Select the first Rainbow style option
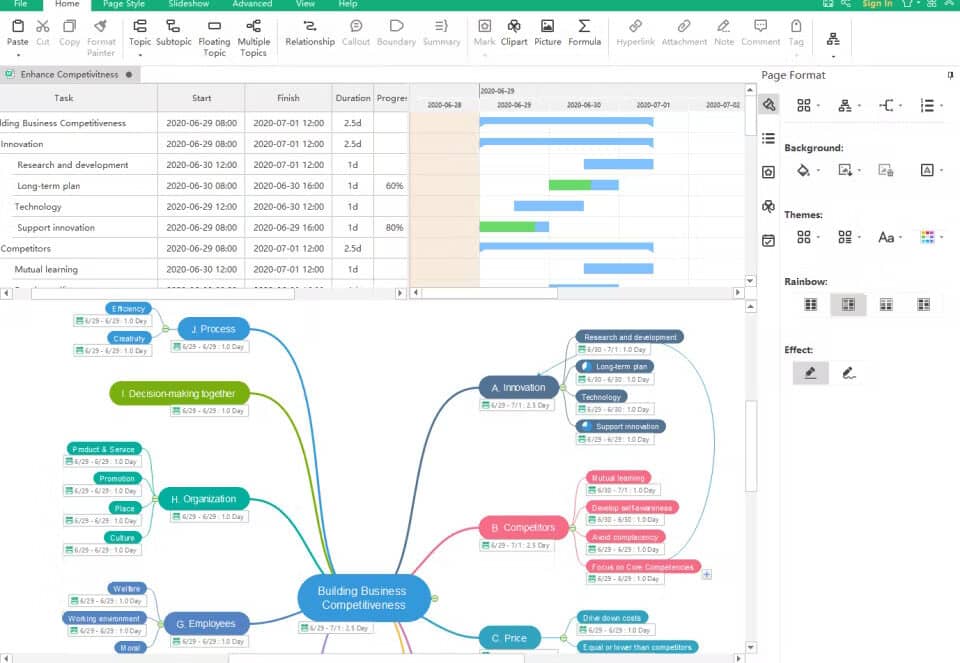This screenshot has height=663, width=960. pyautogui.click(x=811, y=304)
